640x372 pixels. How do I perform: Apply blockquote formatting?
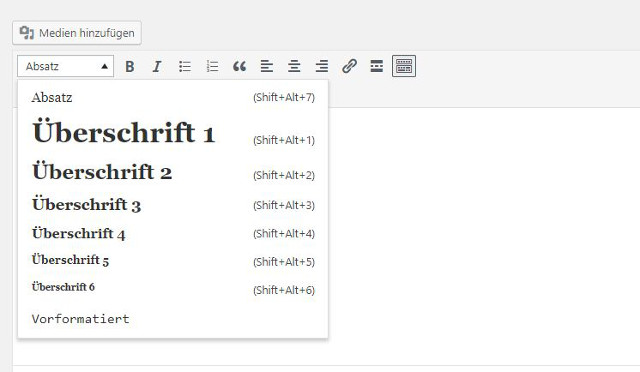tap(240, 66)
